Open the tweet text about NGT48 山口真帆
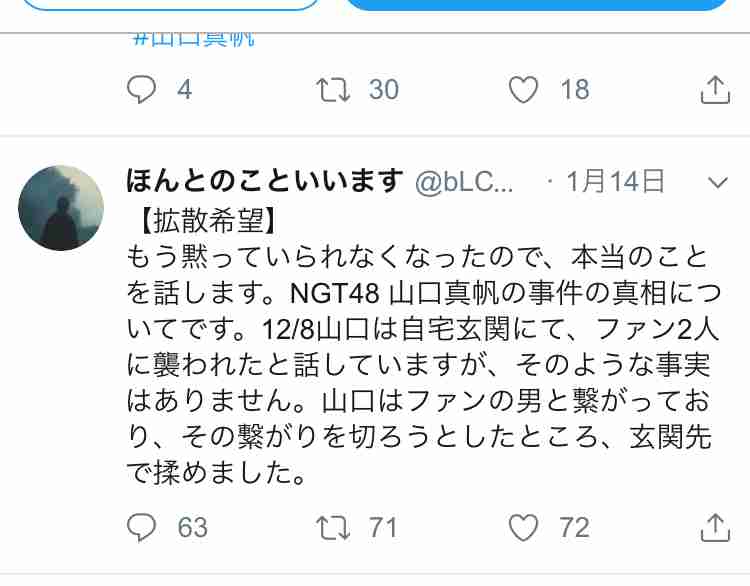Screen dimensions: 750x586 [x=423, y=347]
